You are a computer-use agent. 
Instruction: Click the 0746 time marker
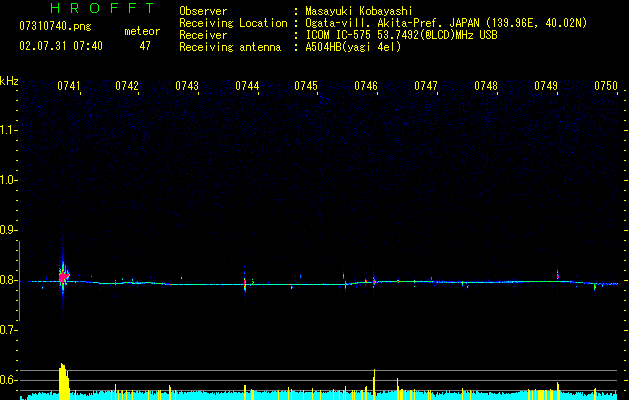pyautogui.click(x=366, y=86)
